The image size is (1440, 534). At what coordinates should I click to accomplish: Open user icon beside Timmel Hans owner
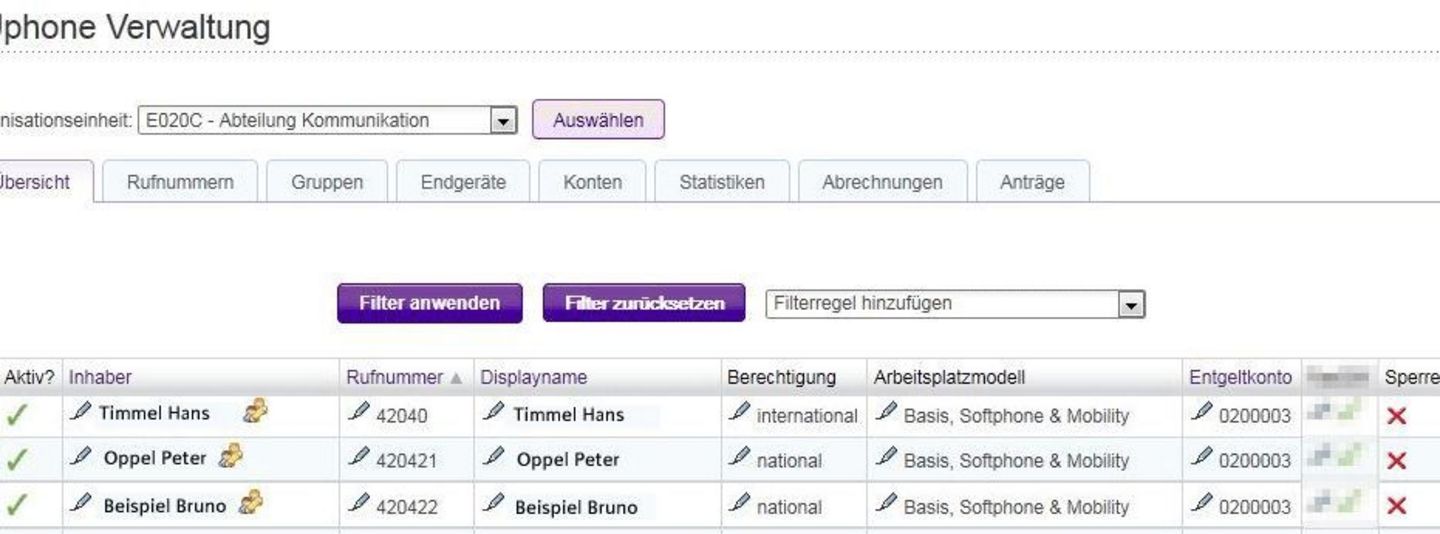[x=255, y=411]
